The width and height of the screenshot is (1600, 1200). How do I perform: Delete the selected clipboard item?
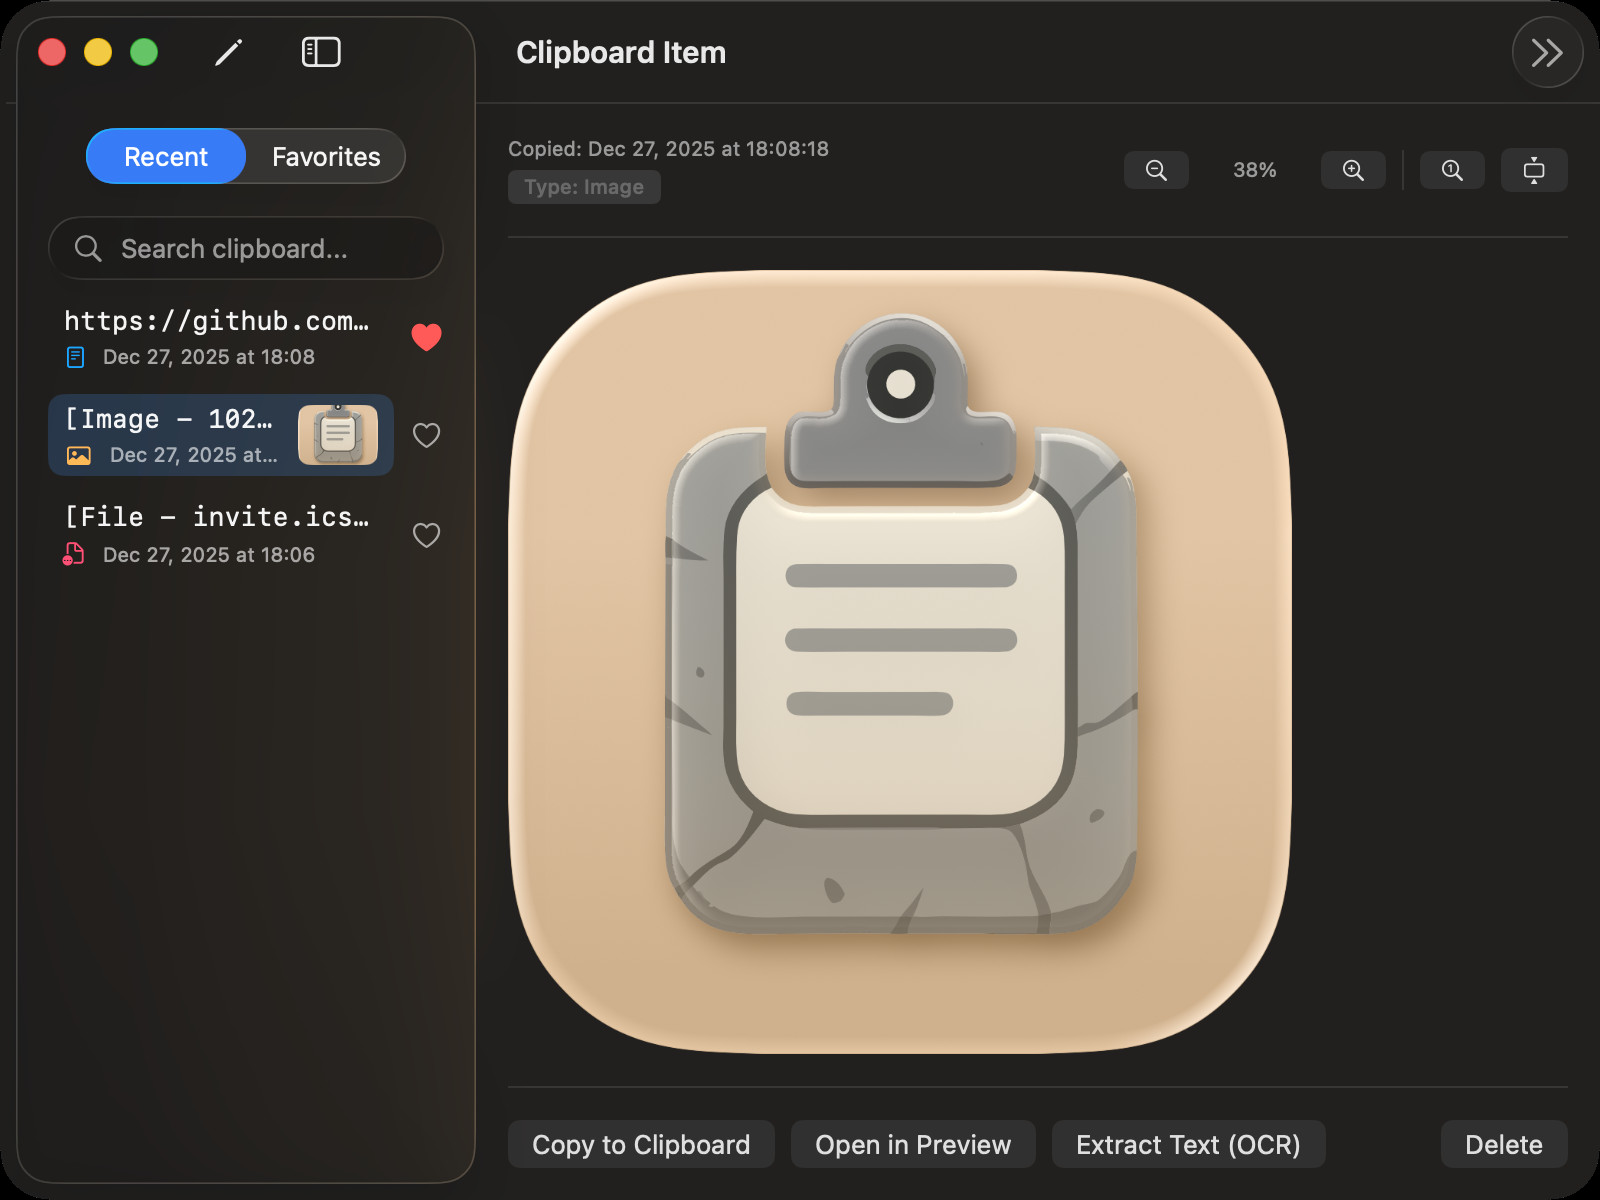(1504, 1144)
